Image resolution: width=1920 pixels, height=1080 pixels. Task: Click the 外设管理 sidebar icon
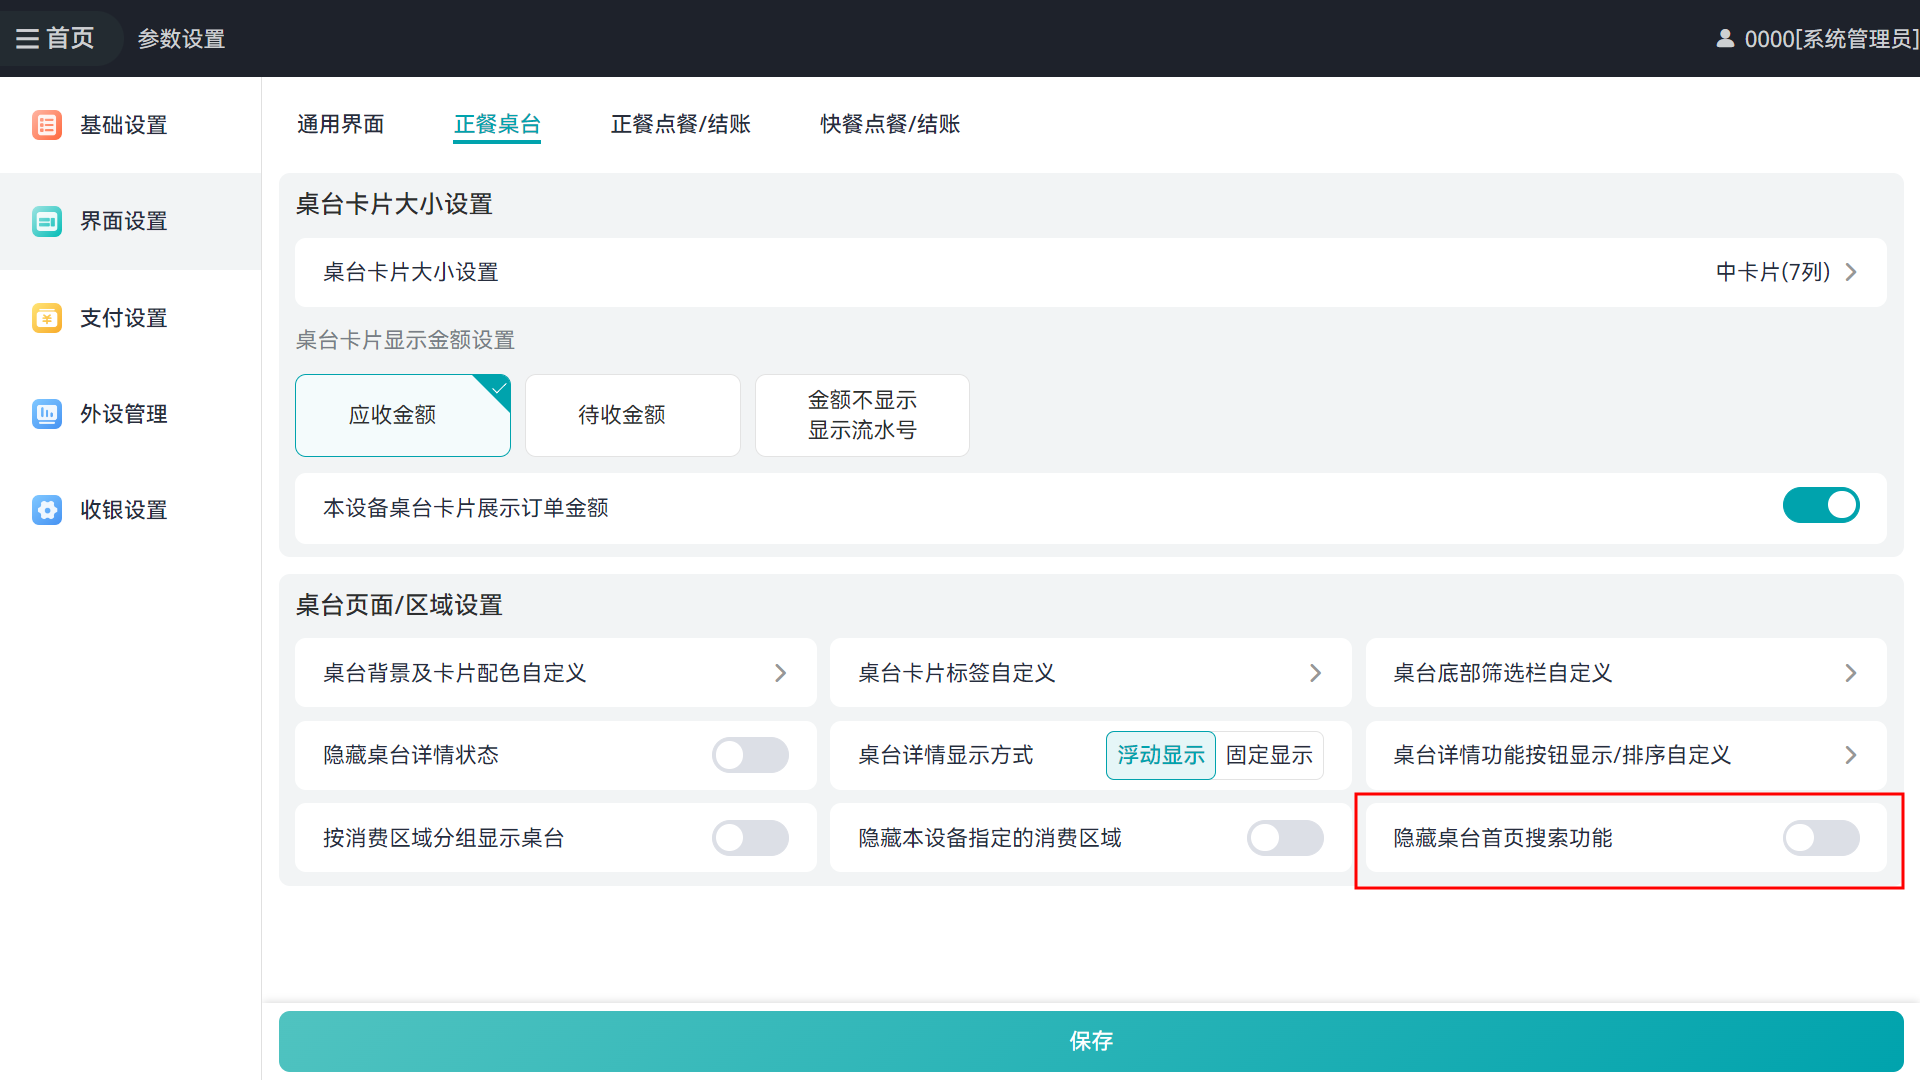[47, 414]
